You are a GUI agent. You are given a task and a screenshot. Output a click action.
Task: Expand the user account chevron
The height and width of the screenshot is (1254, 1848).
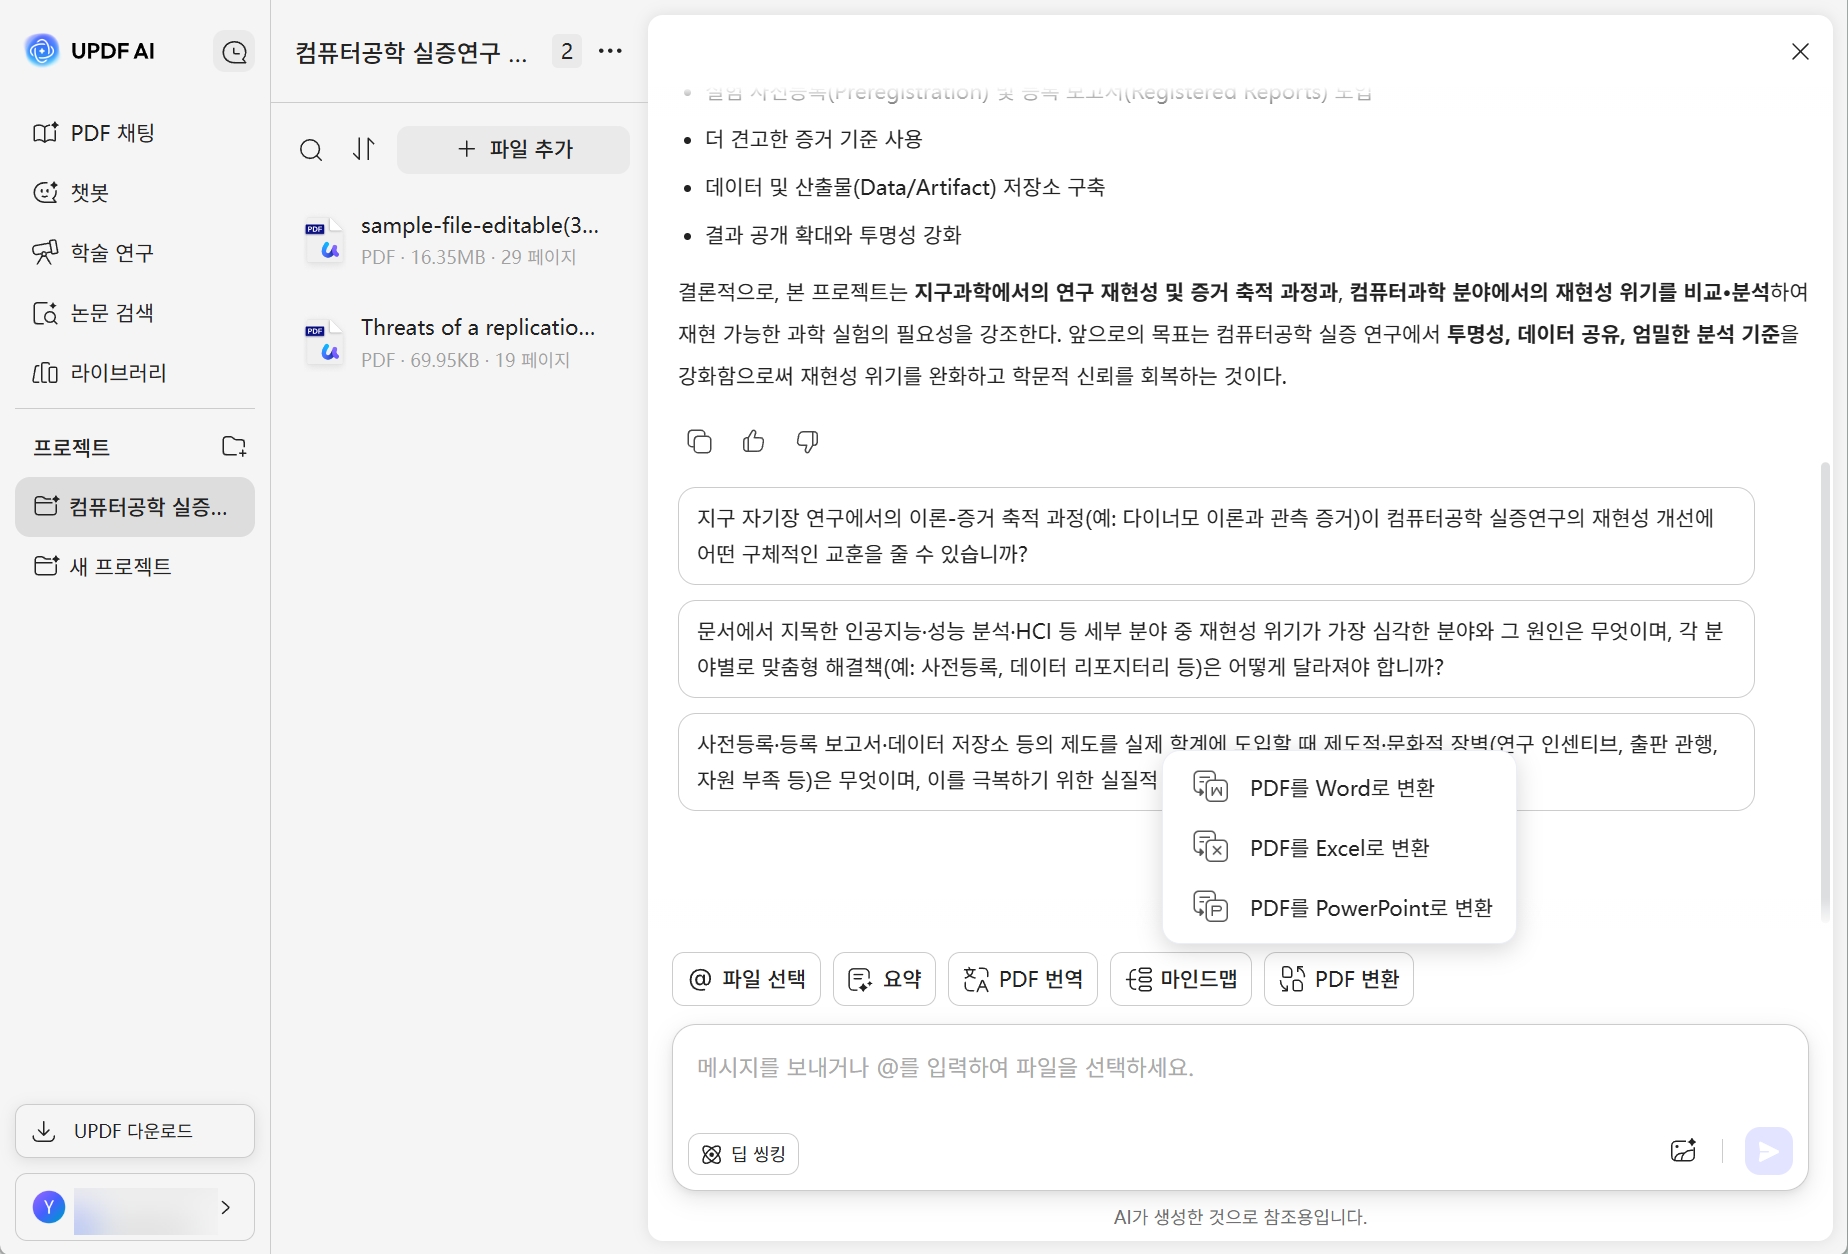click(x=226, y=1208)
